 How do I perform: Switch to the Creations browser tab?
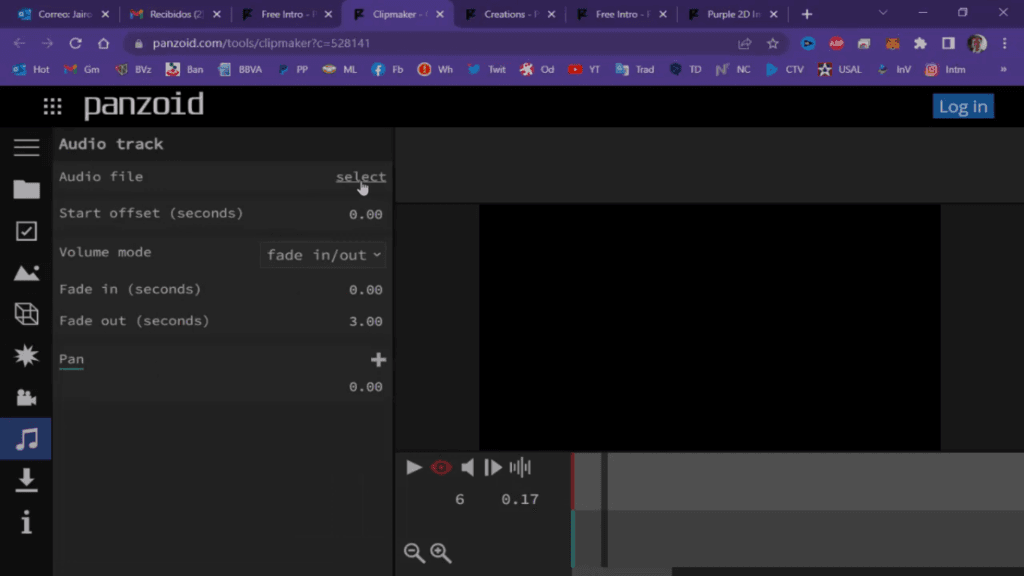tap(509, 14)
